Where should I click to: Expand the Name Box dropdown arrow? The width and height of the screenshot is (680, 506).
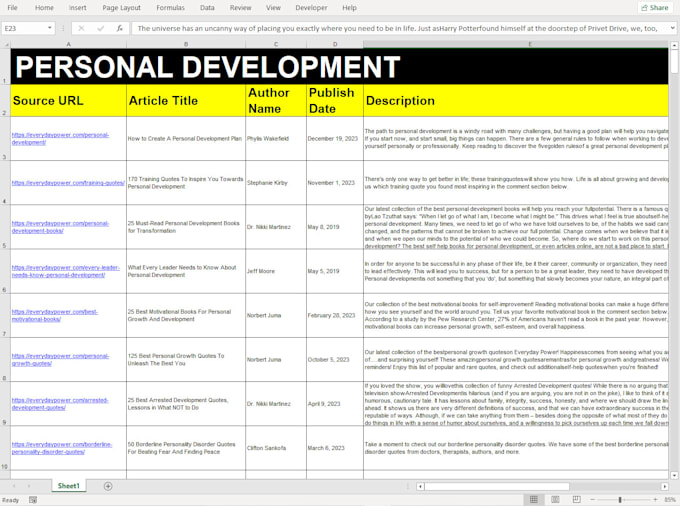pyautogui.click(x=50, y=28)
